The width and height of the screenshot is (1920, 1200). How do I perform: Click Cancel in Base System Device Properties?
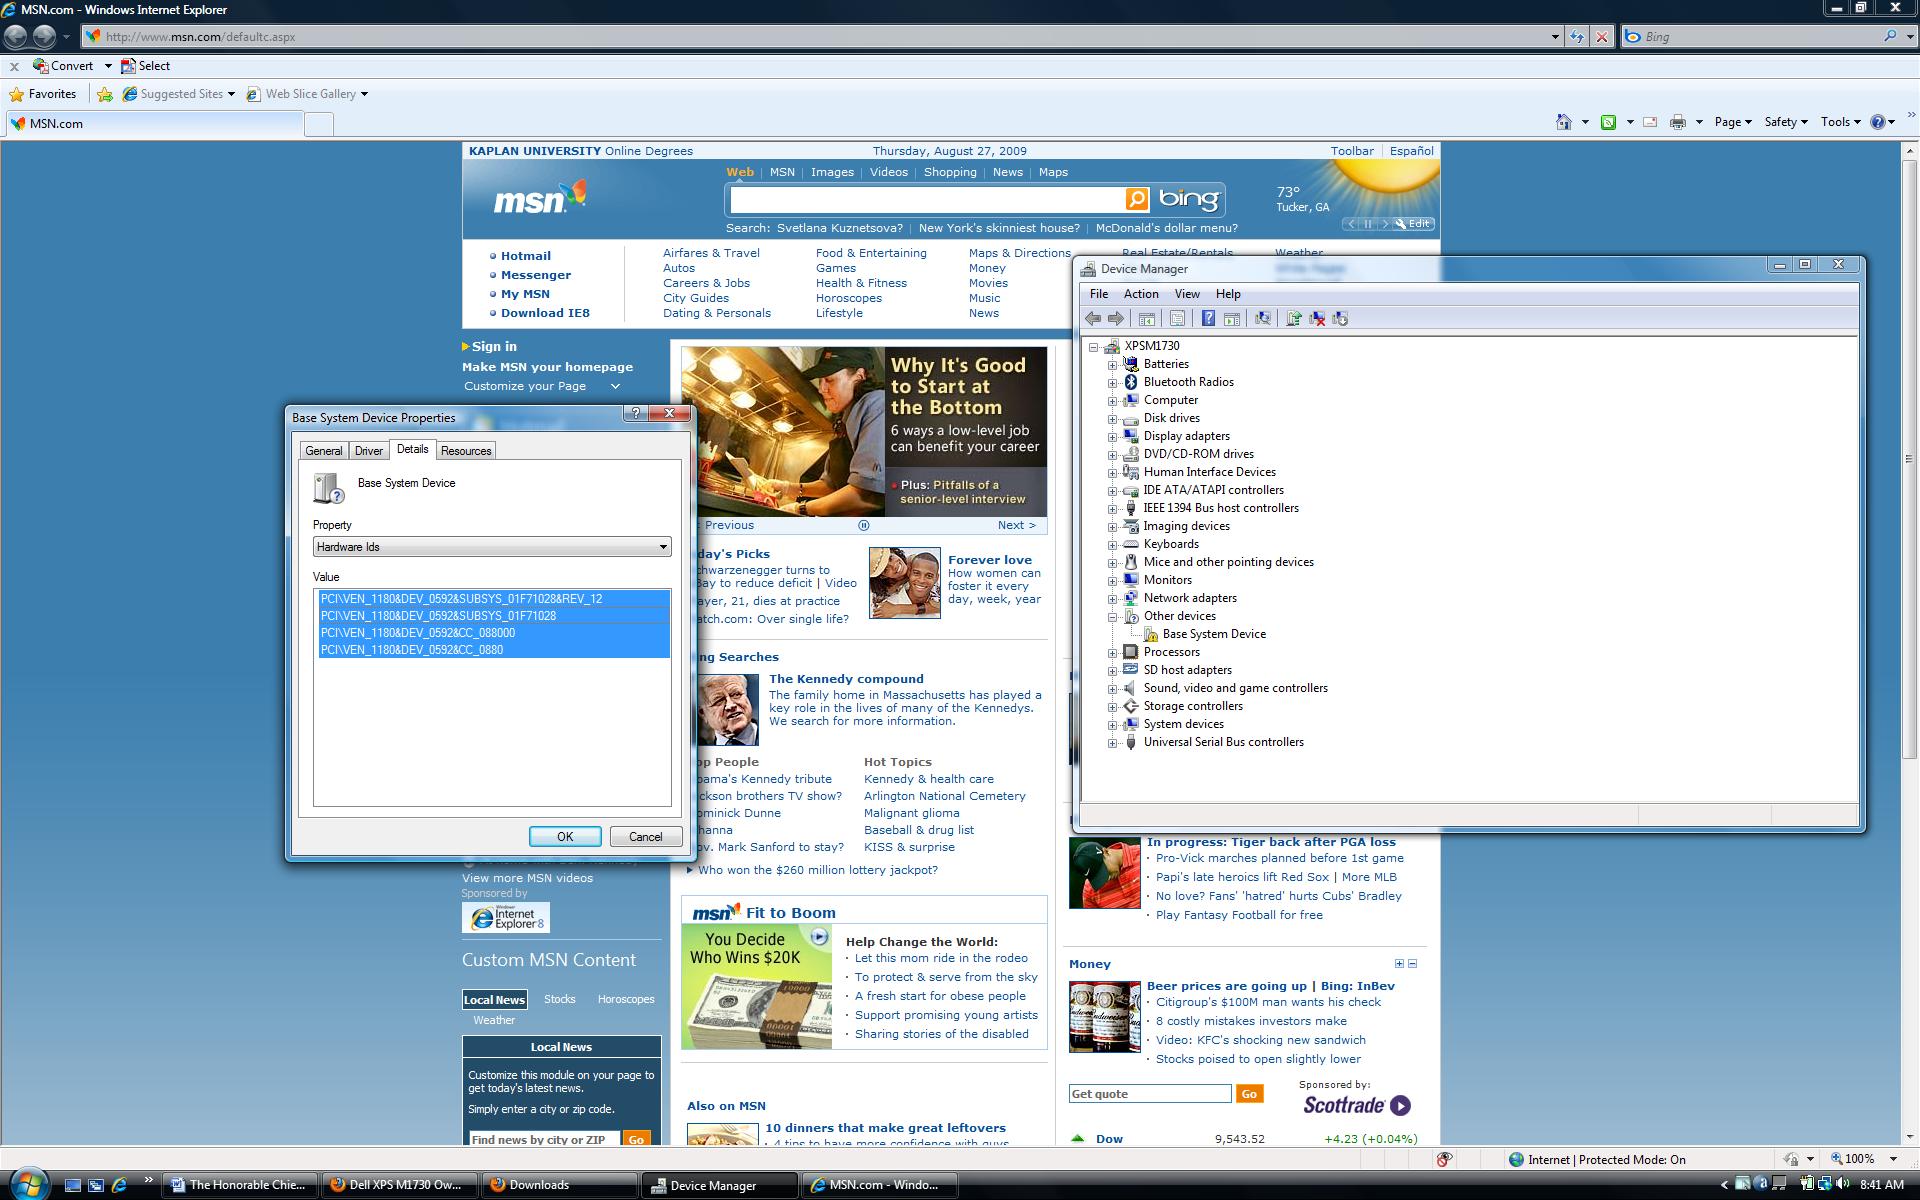[645, 837]
